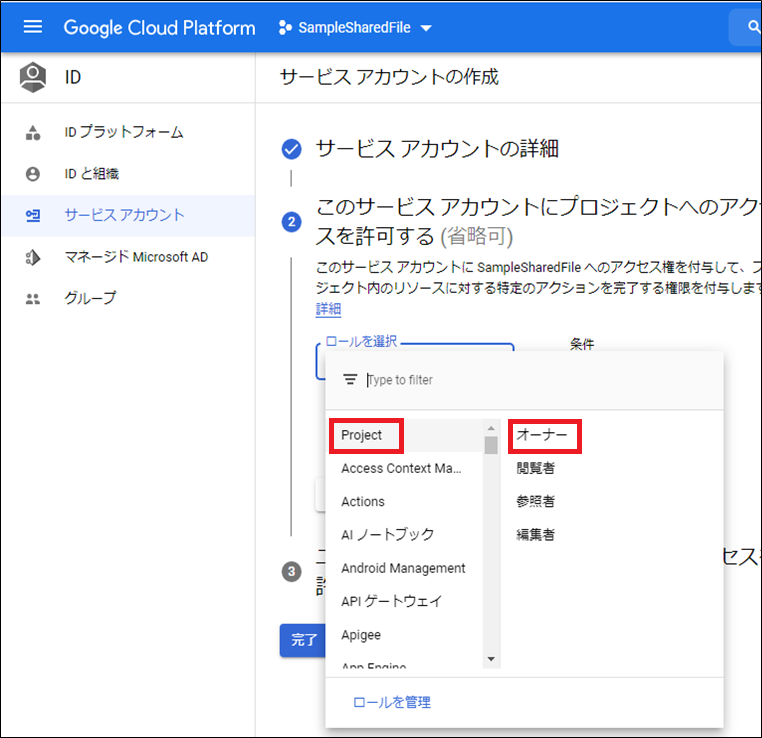
Task: Select AI ノートブック role category
Action: tap(388, 534)
